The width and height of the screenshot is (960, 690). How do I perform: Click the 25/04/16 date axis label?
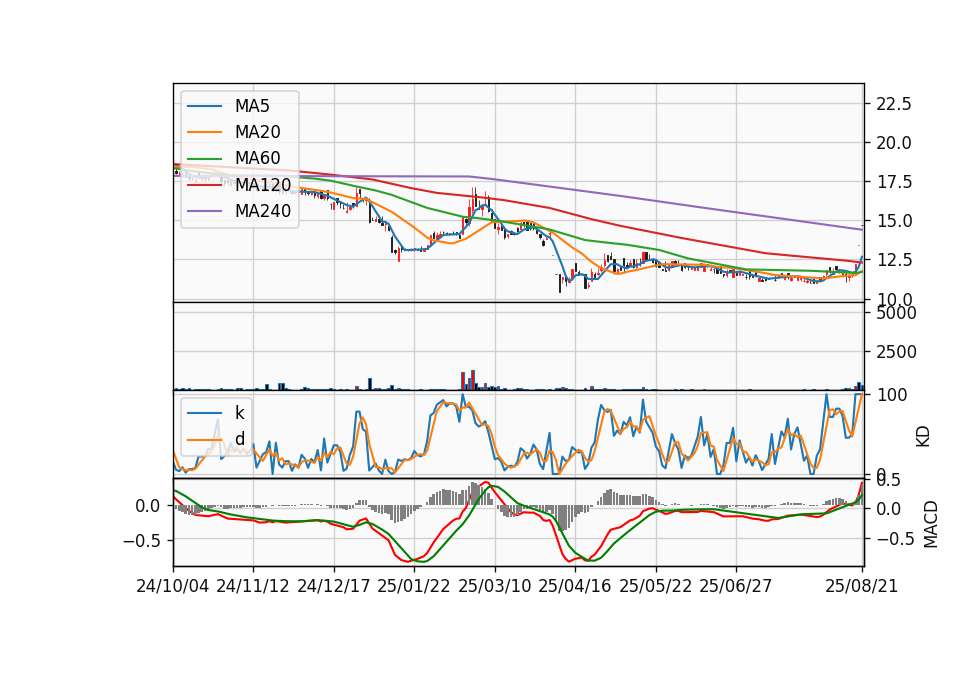tap(575, 586)
